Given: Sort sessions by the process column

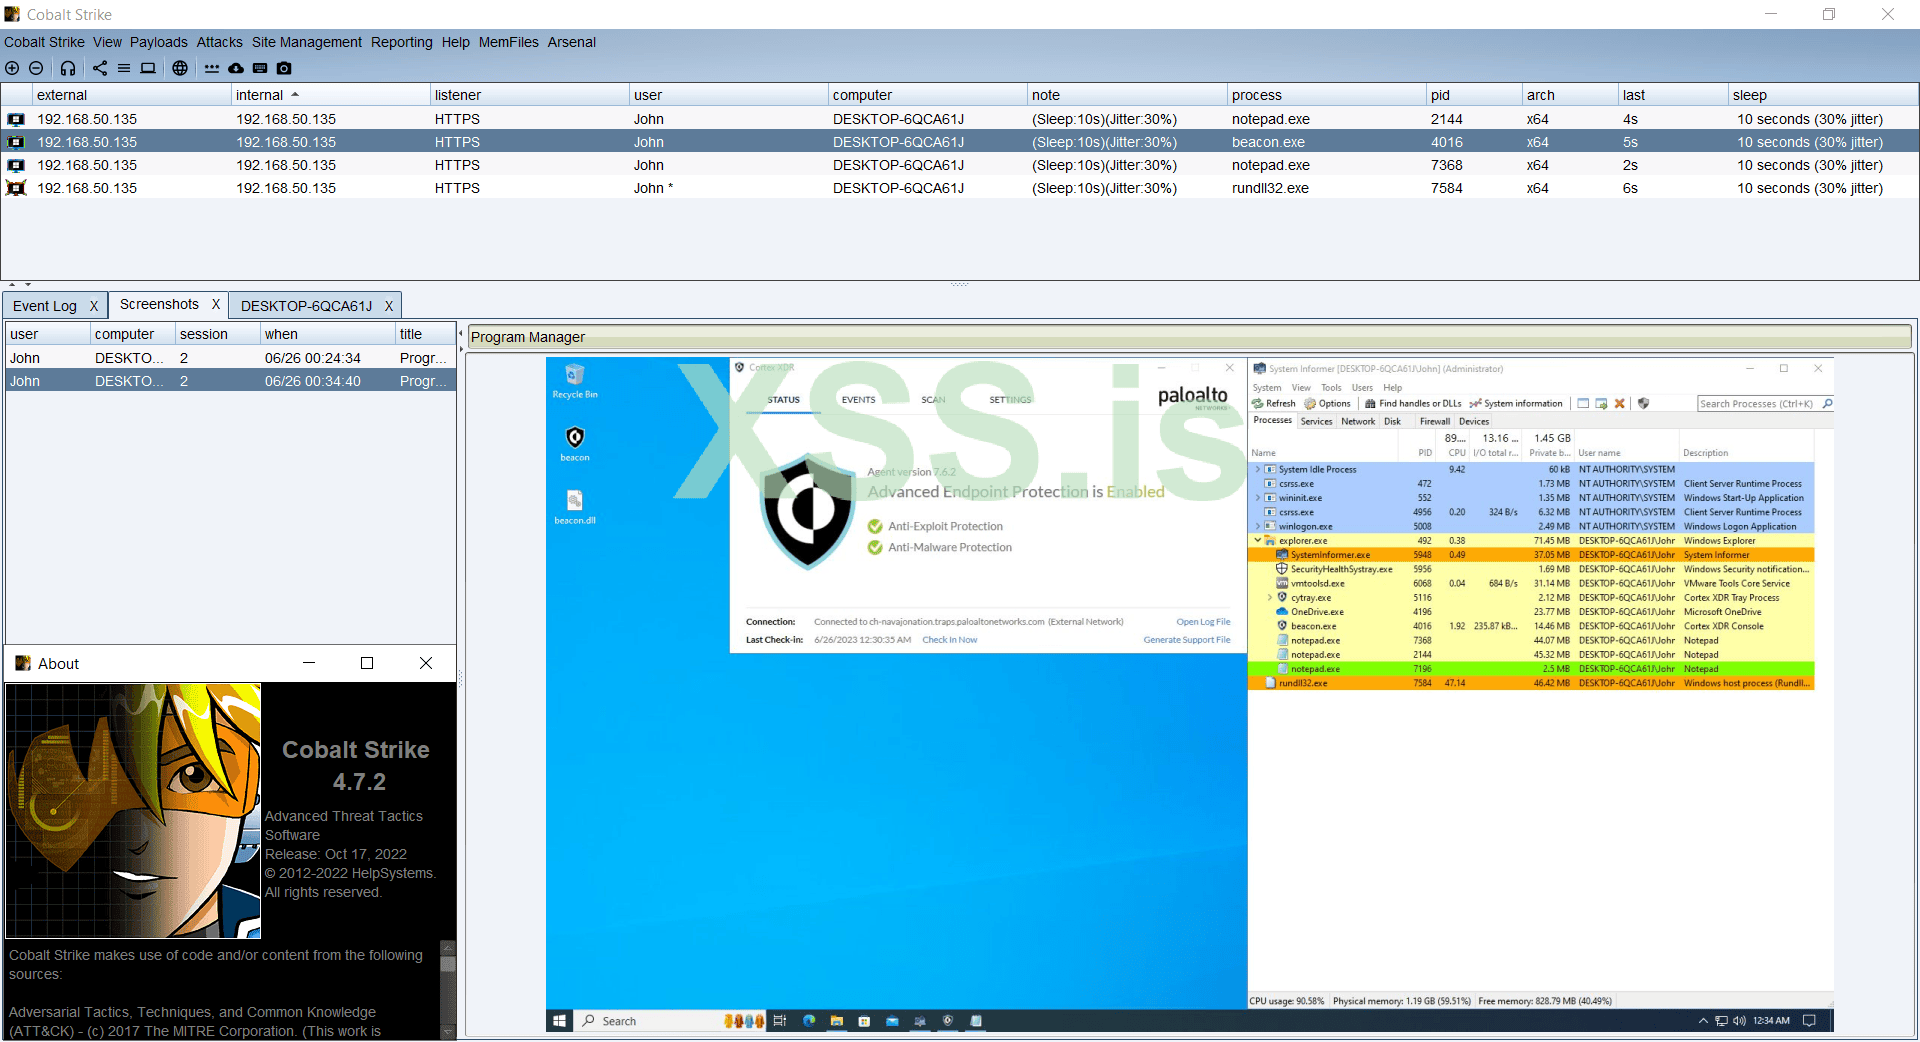Looking at the screenshot, I should point(1327,95).
